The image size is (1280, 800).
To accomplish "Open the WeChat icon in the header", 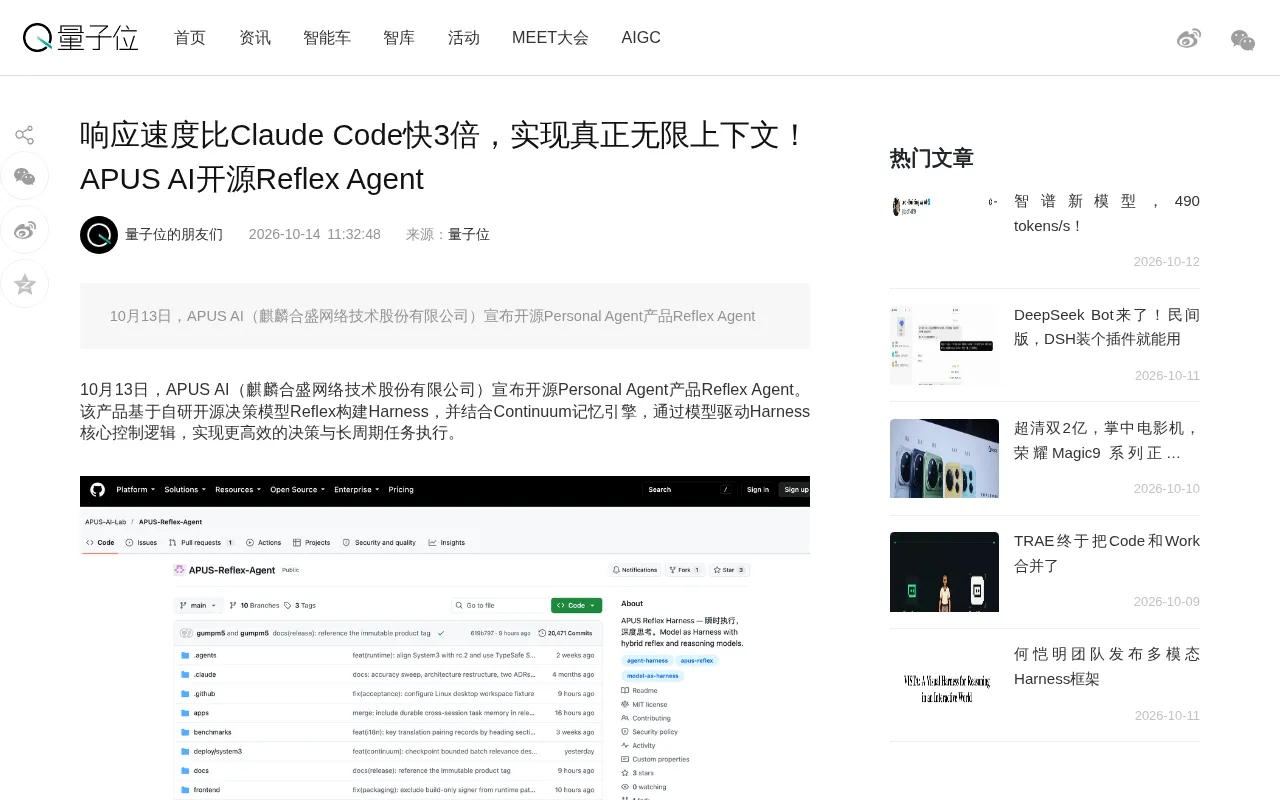I will click(x=1243, y=40).
